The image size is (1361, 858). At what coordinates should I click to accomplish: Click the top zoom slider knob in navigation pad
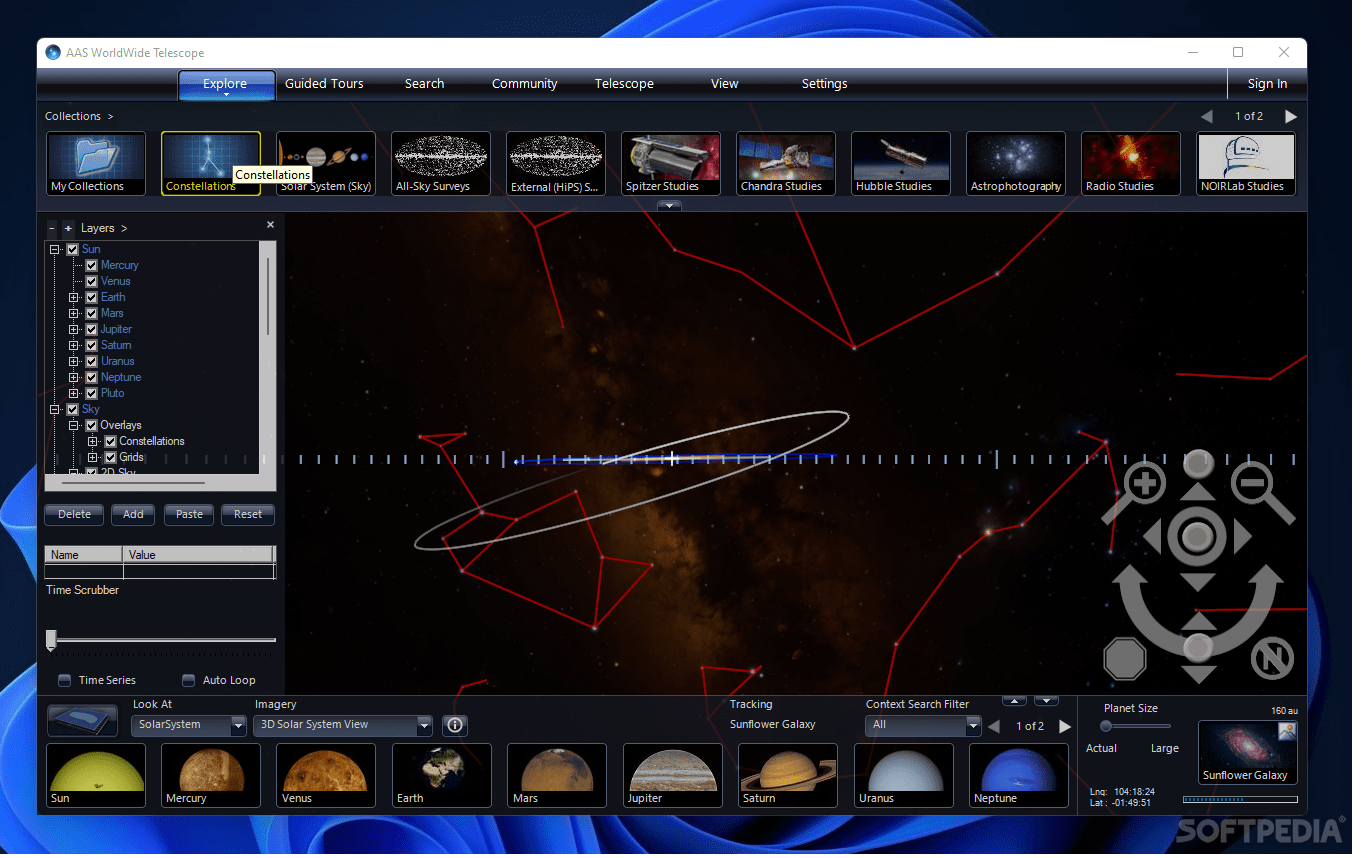click(x=1198, y=463)
